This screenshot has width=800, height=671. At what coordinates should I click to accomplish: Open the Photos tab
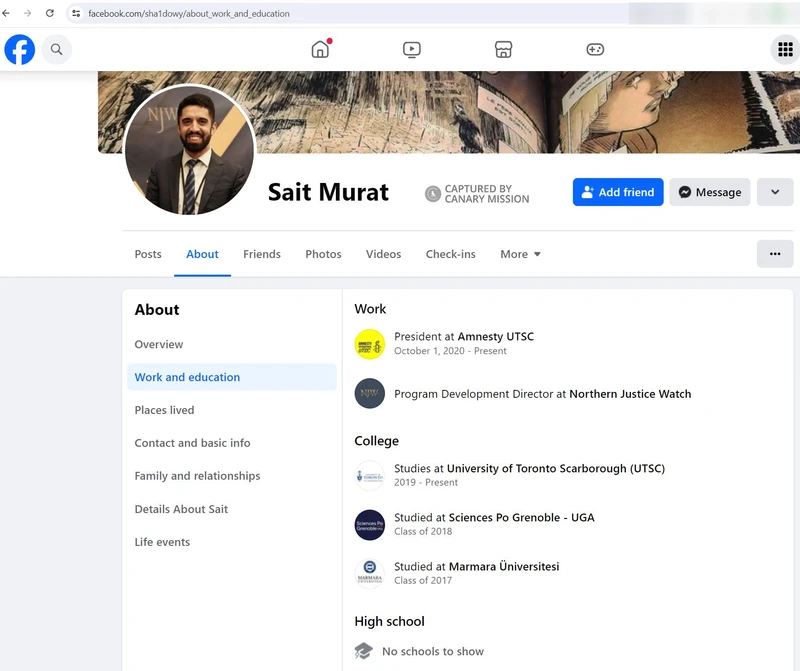(x=323, y=254)
